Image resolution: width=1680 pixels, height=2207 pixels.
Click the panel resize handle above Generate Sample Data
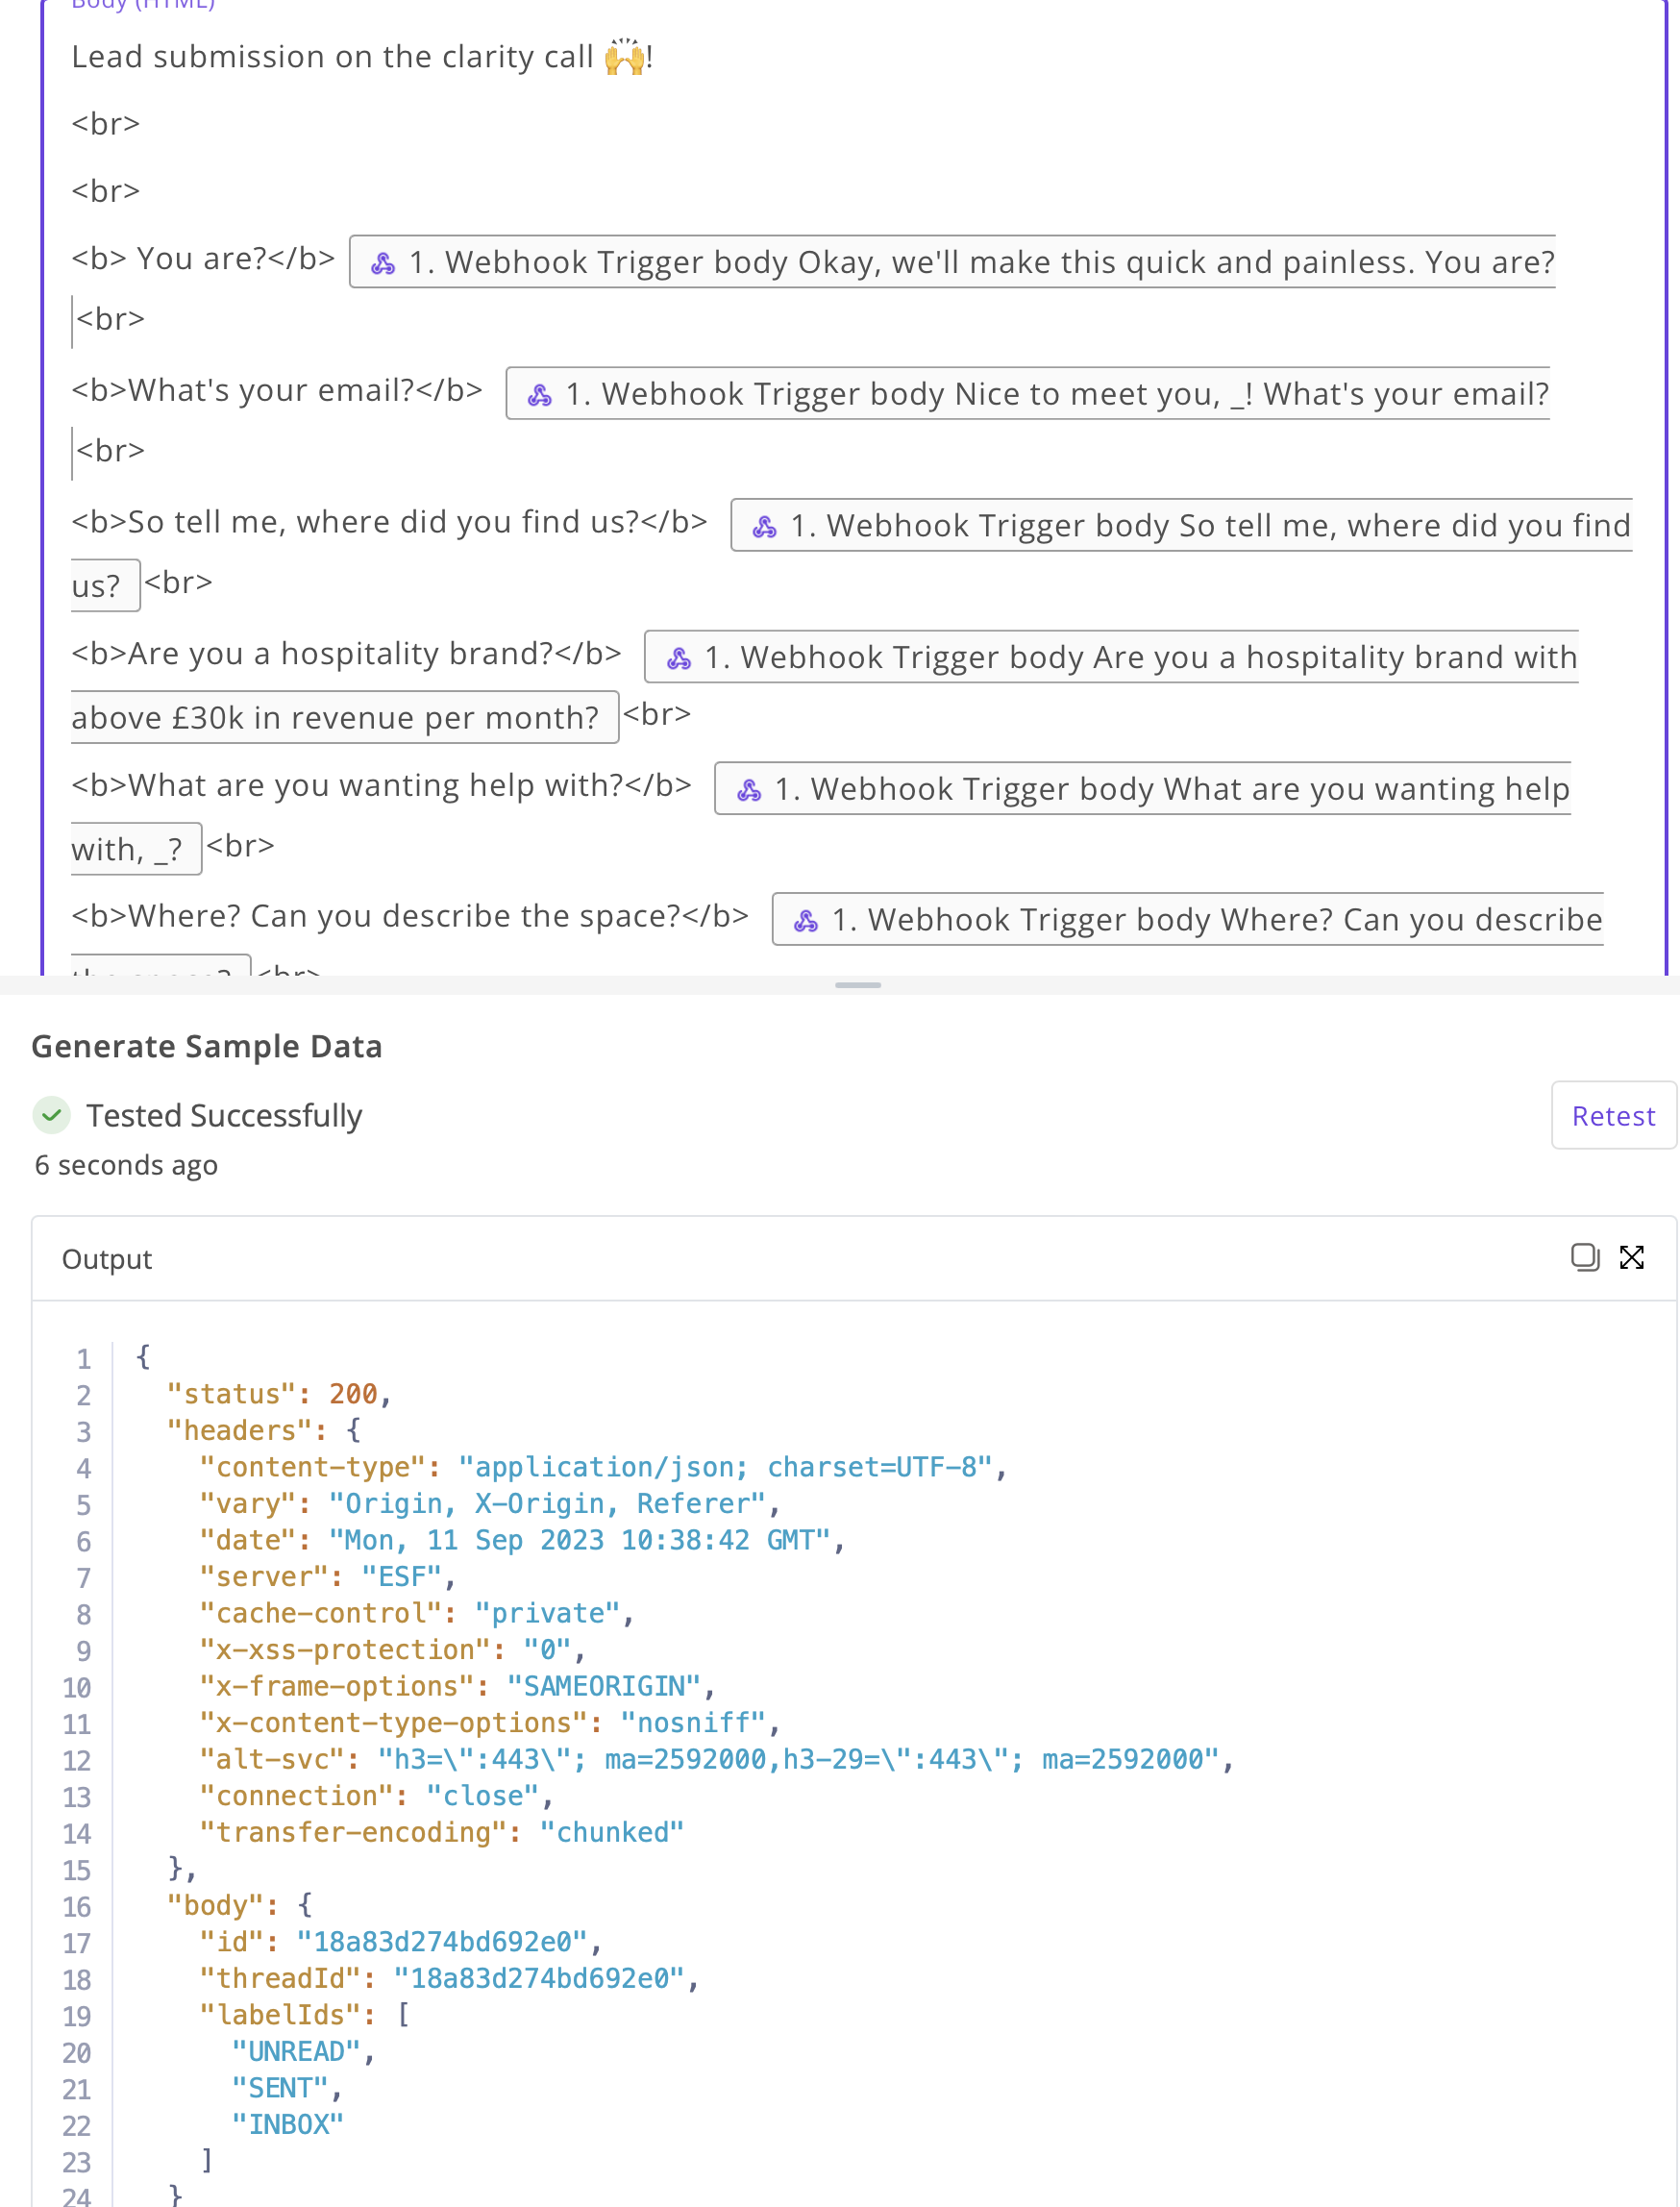pyautogui.click(x=858, y=985)
